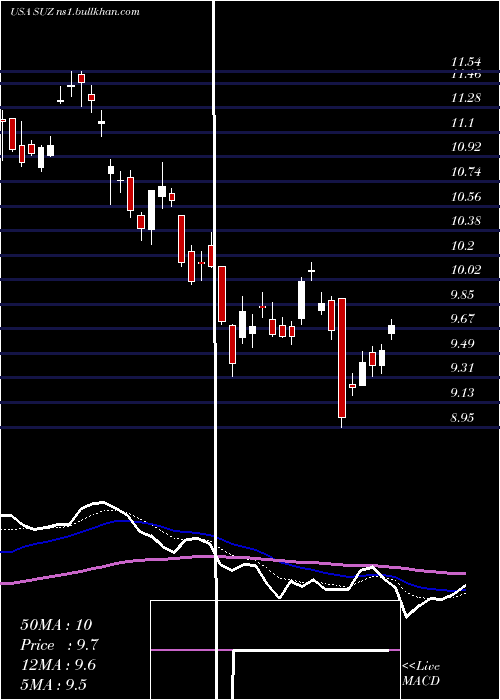Click the 9.85 price axis label

[x=462, y=295]
